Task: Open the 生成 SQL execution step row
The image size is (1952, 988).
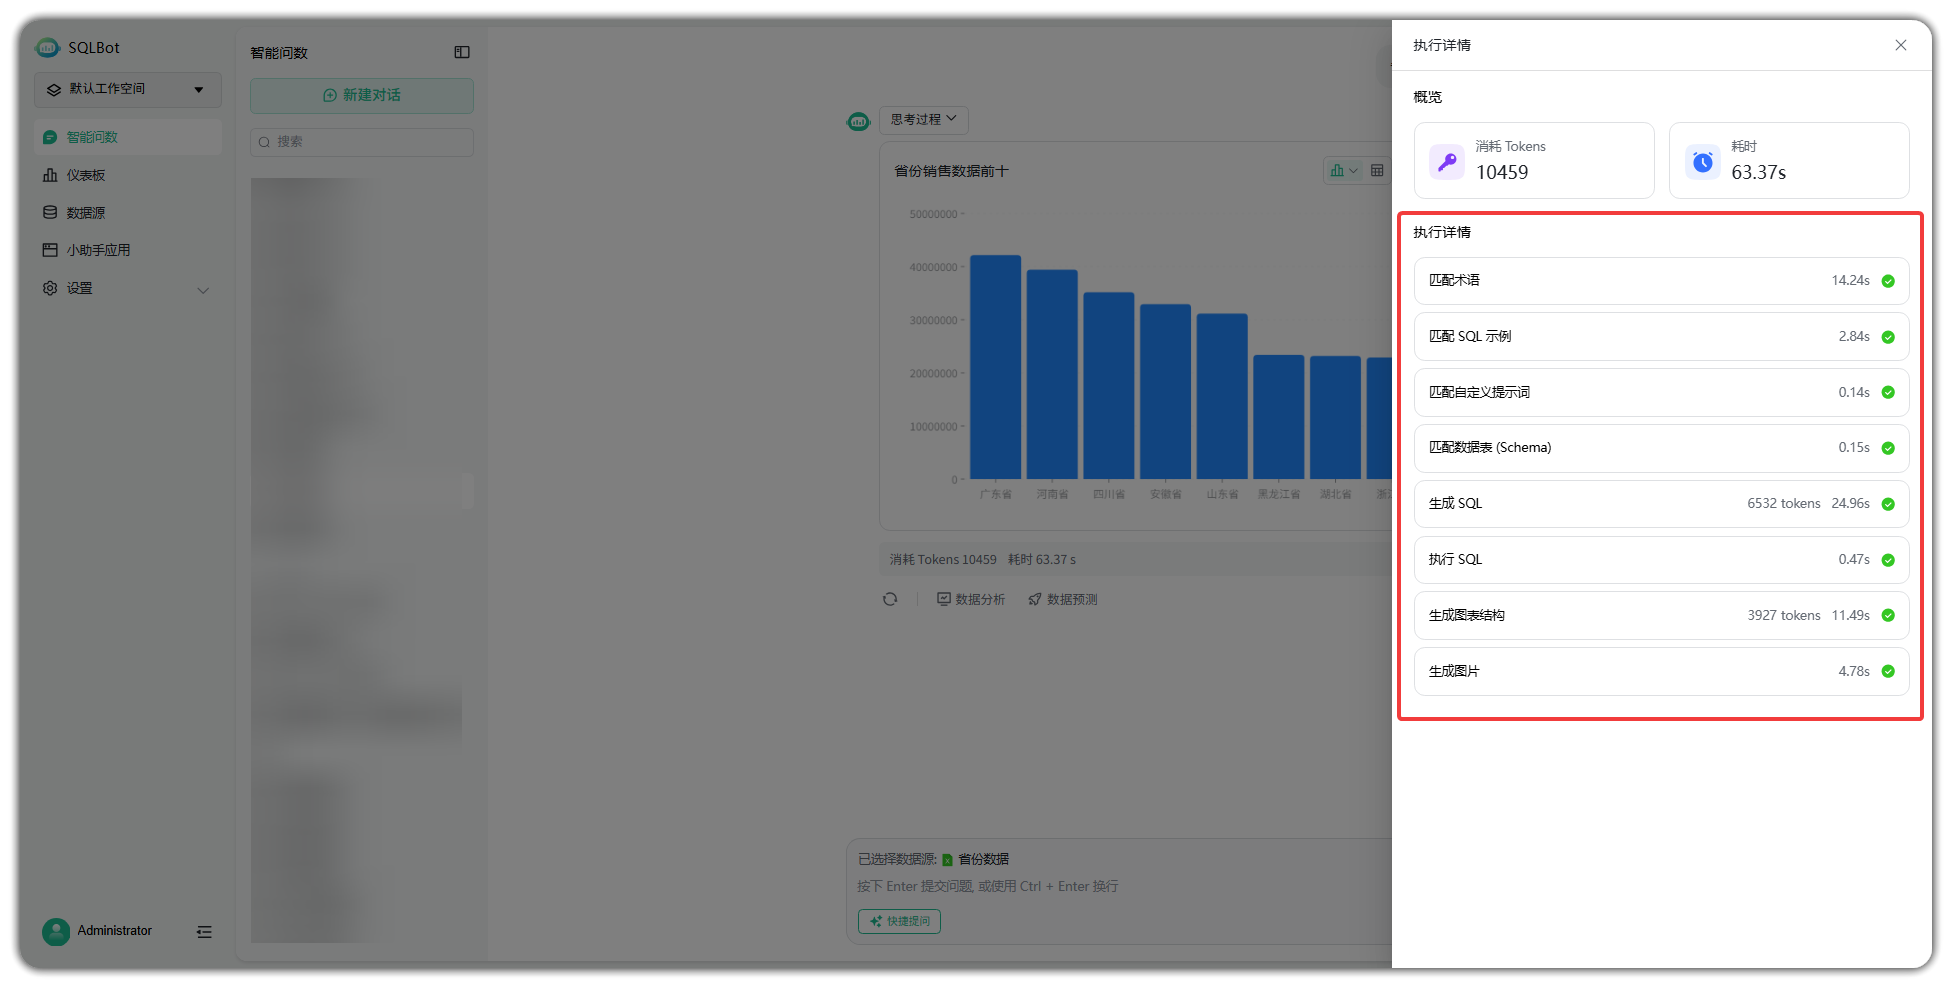Action: [x=1660, y=504]
